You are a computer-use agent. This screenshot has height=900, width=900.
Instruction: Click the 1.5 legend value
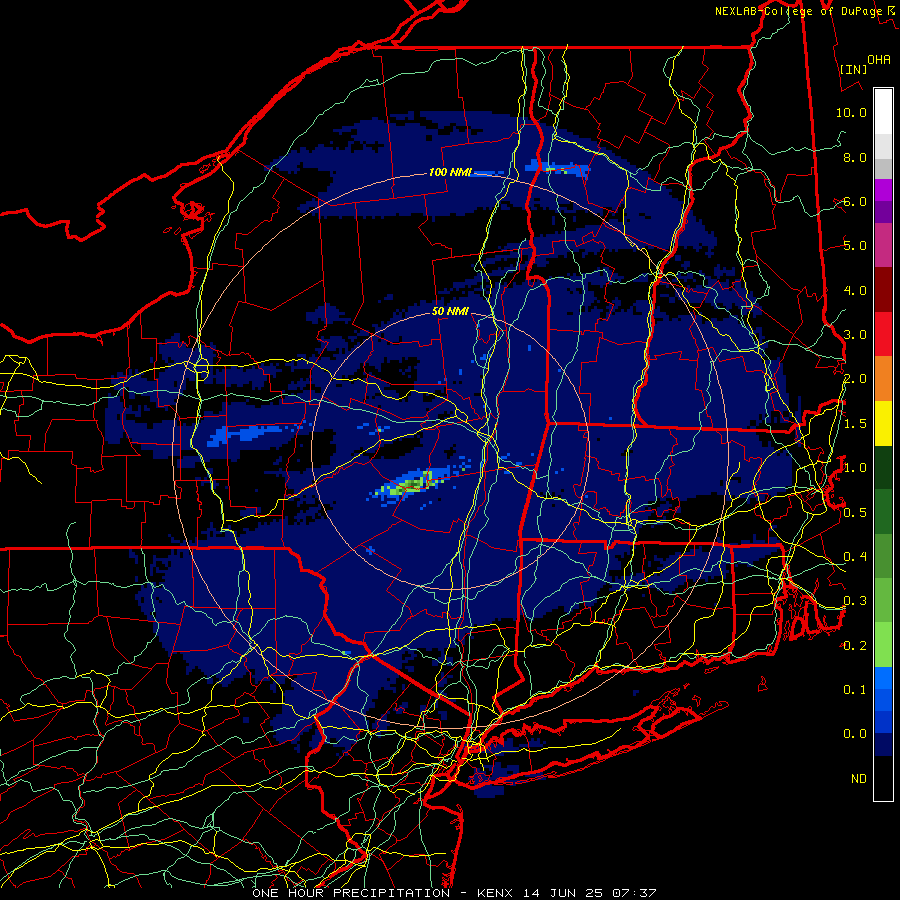click(x=855, y=424)
